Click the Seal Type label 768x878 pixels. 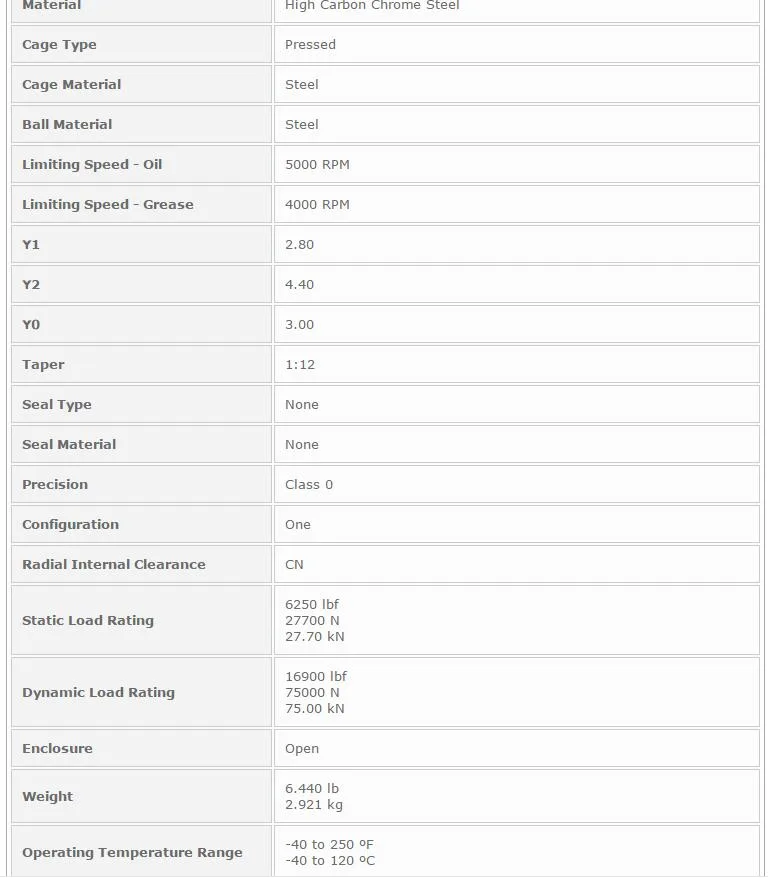click(x=57, y=404)
